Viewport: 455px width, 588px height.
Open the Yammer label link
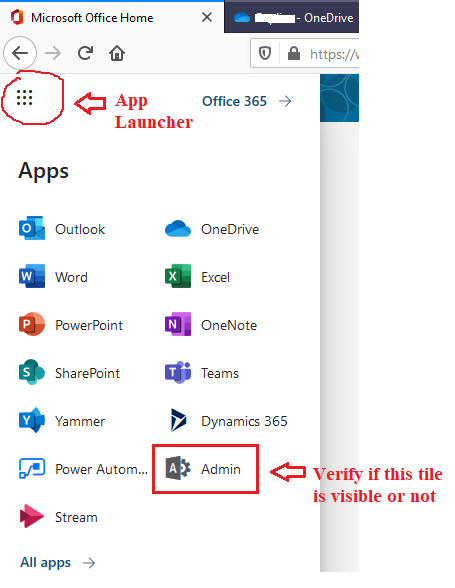80,421
